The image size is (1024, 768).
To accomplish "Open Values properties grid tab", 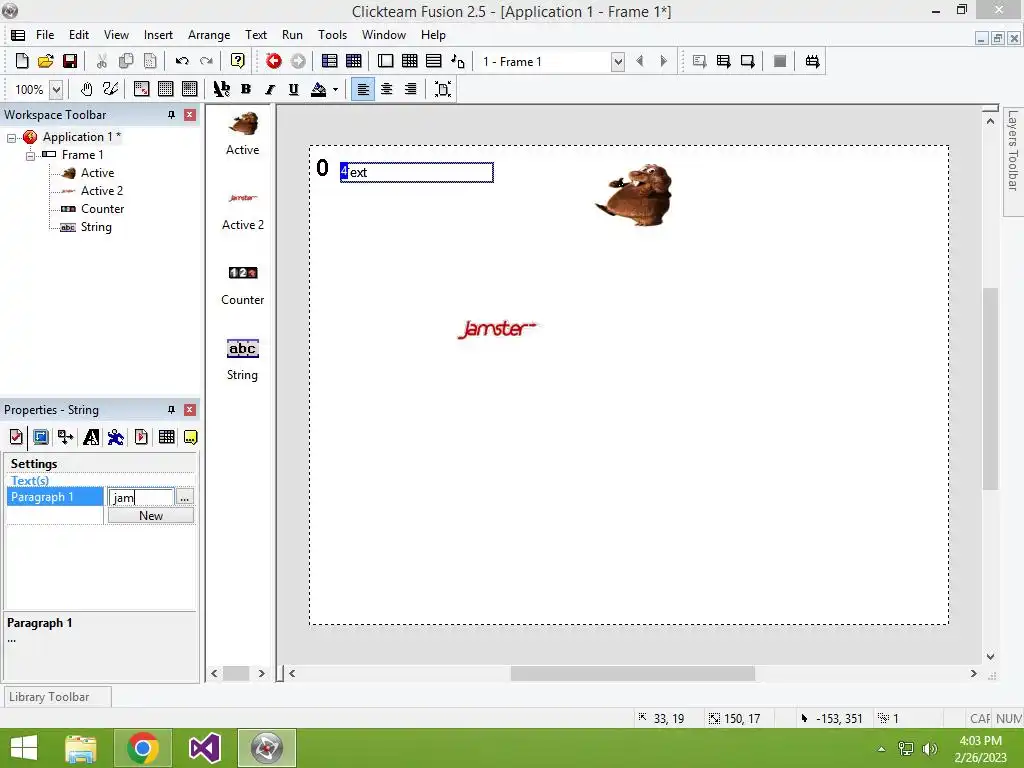I will [x=167, y=437].
